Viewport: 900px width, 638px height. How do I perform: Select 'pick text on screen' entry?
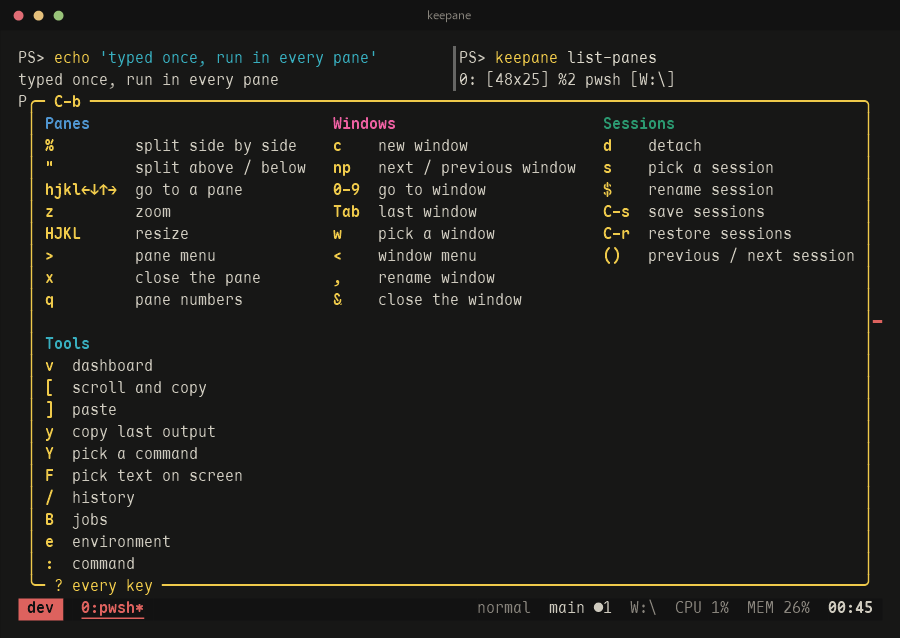pos(157,476)
